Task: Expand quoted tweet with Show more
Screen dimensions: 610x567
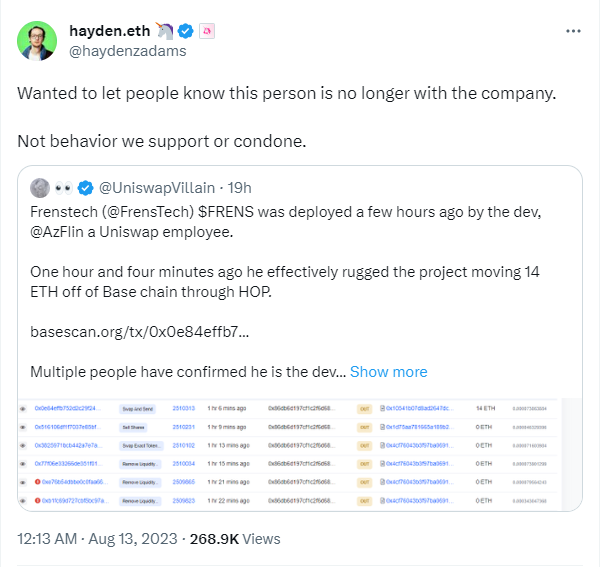Action: click(388, 371)
